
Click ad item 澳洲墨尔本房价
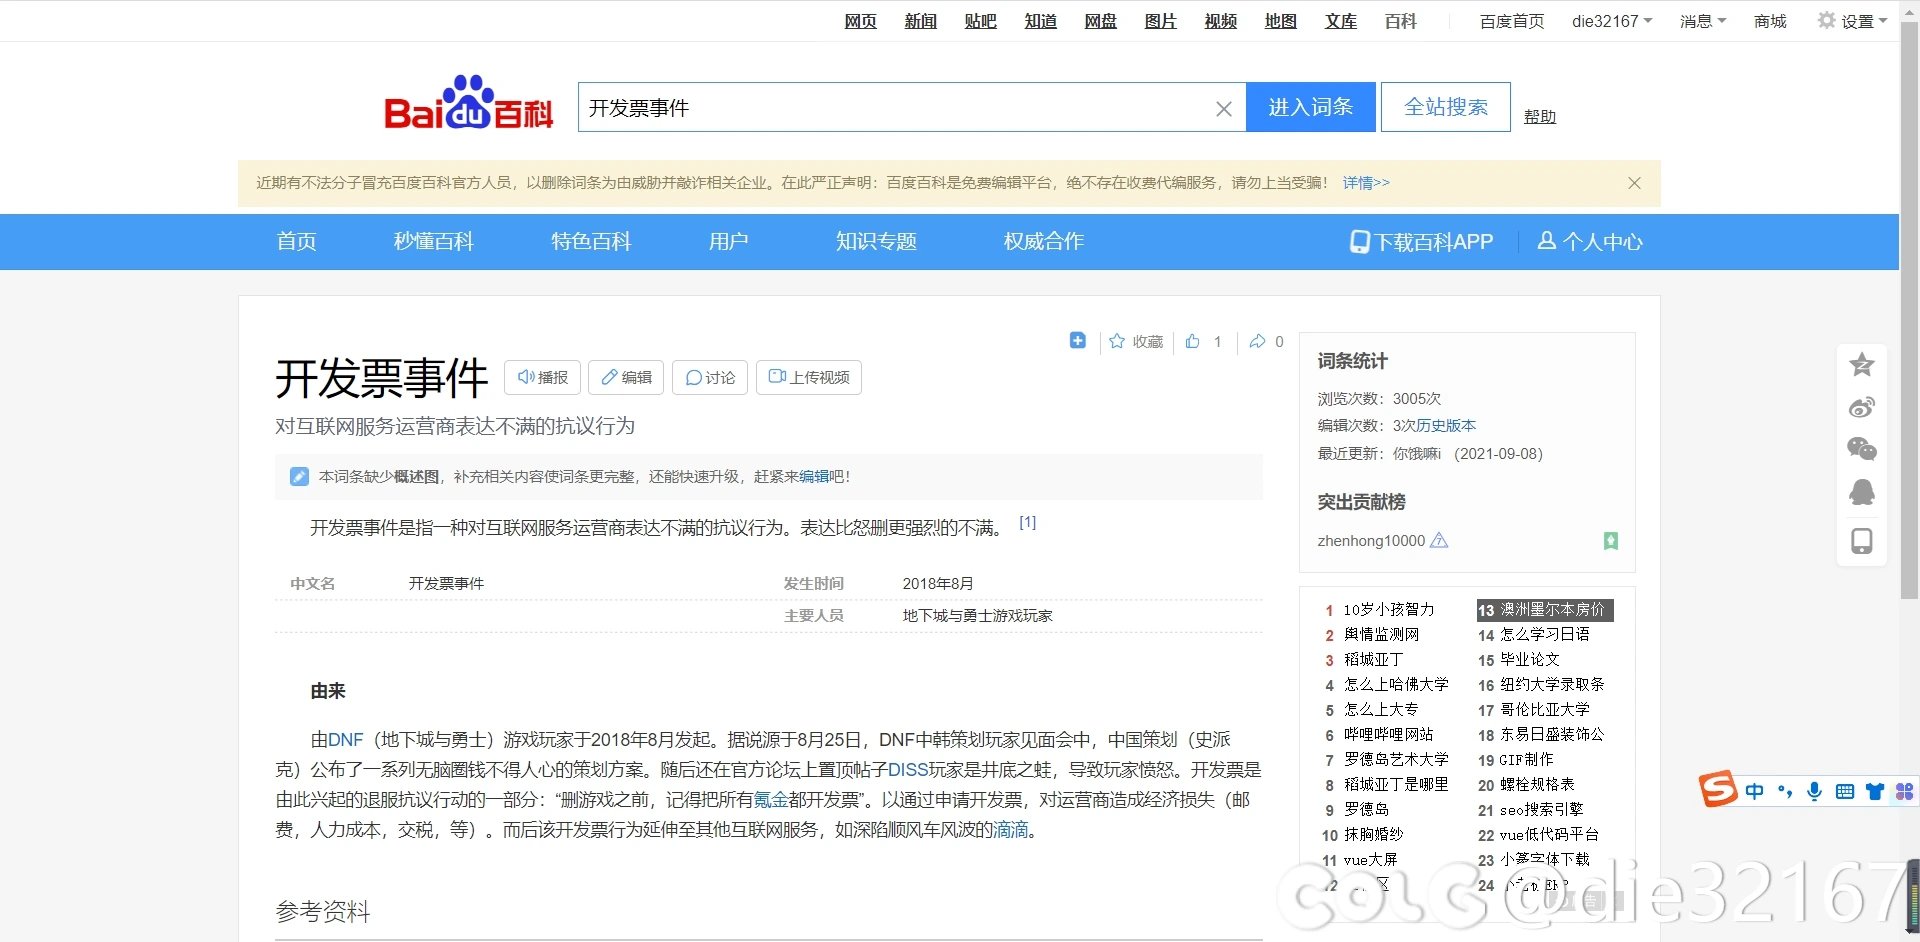click(1552, 609)
